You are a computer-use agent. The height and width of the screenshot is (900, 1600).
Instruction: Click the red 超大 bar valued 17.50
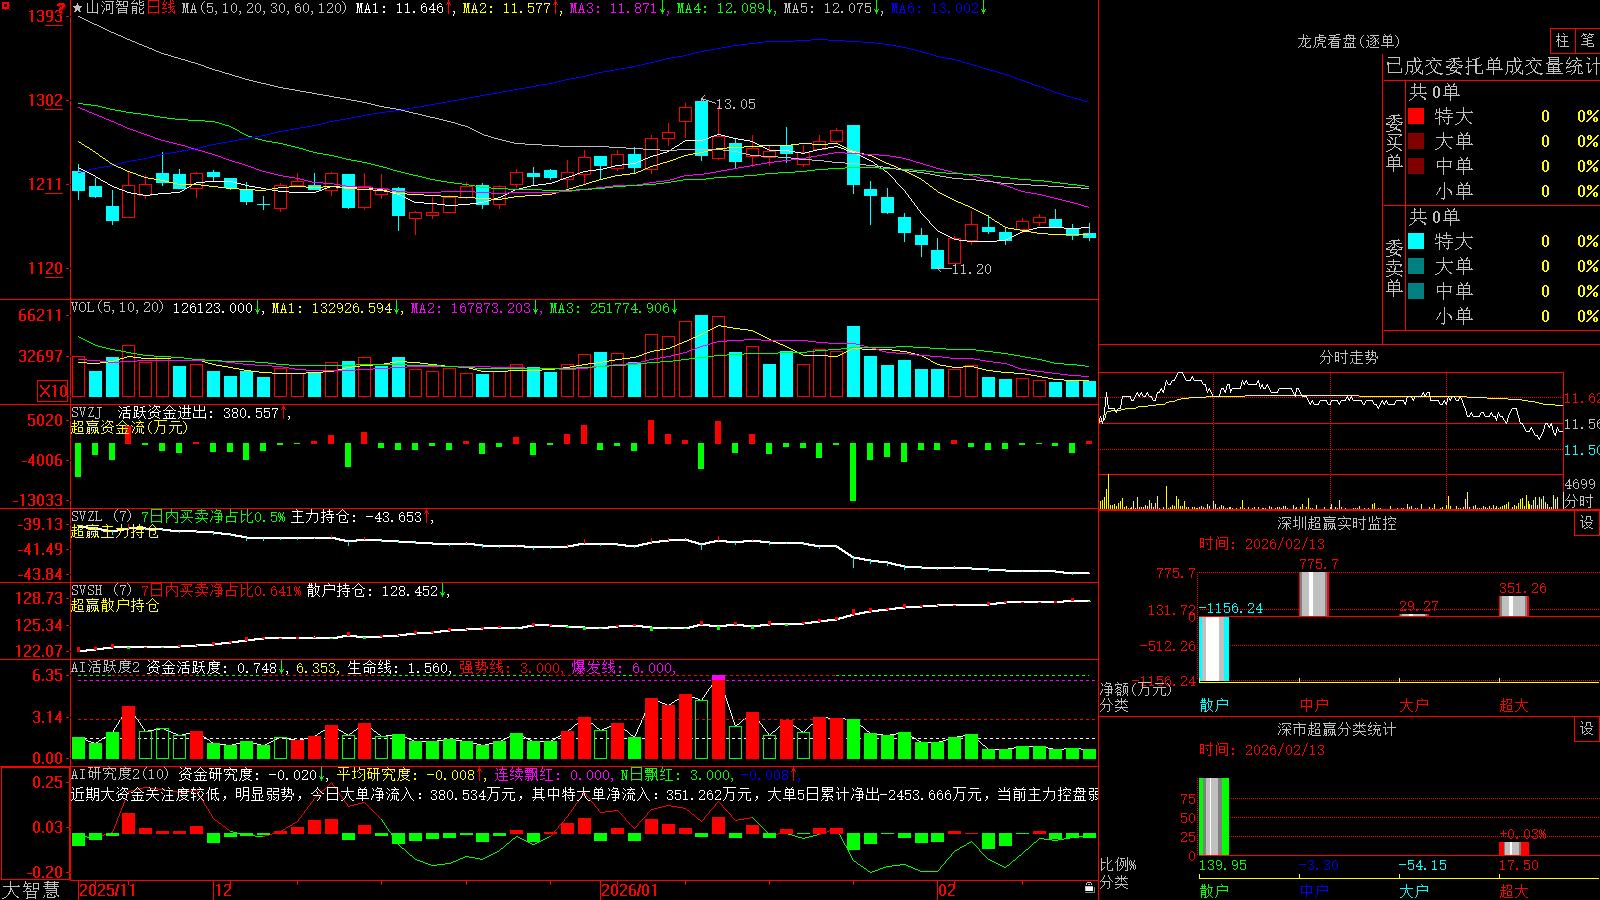[1514, 849]
